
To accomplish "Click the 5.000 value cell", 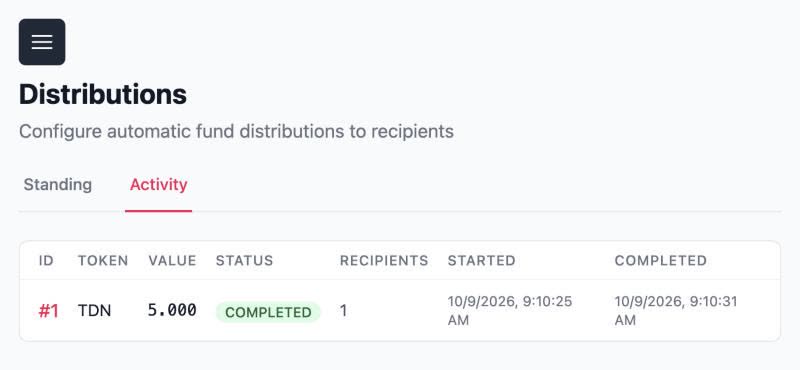I will point(172,310).
